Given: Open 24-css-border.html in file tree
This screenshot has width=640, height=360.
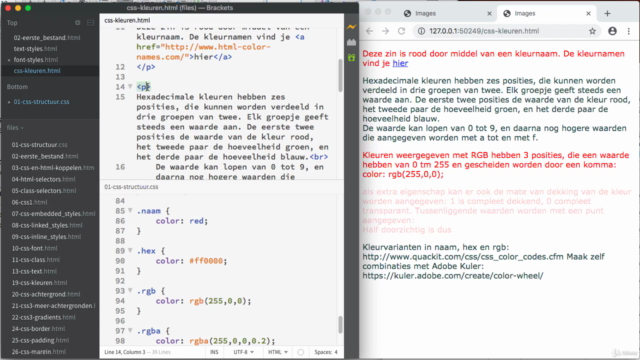Looking at the screenshot, I should tap(38, 329).
